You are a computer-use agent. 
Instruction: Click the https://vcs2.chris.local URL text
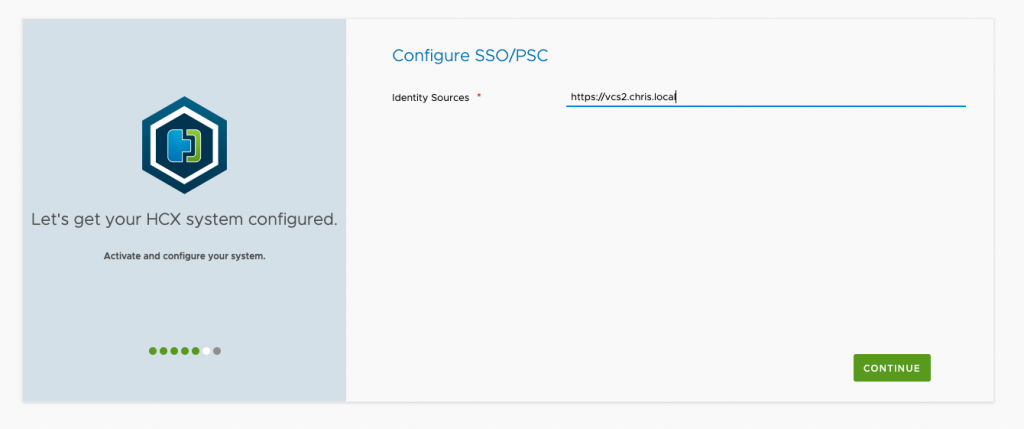[623, 97]
